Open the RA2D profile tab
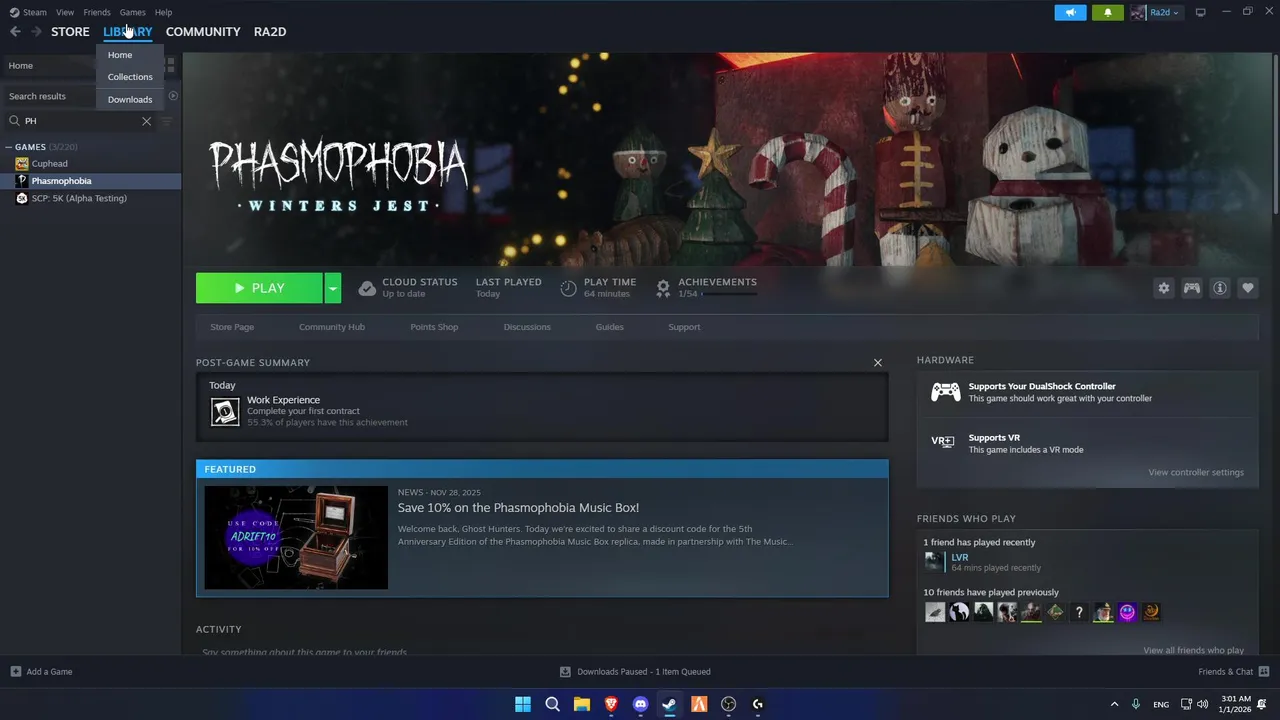This screenshot has width=1280, height=720. 270,32
